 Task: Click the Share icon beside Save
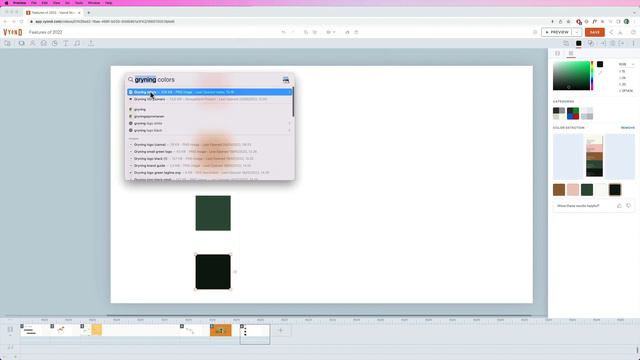(611, 32)
